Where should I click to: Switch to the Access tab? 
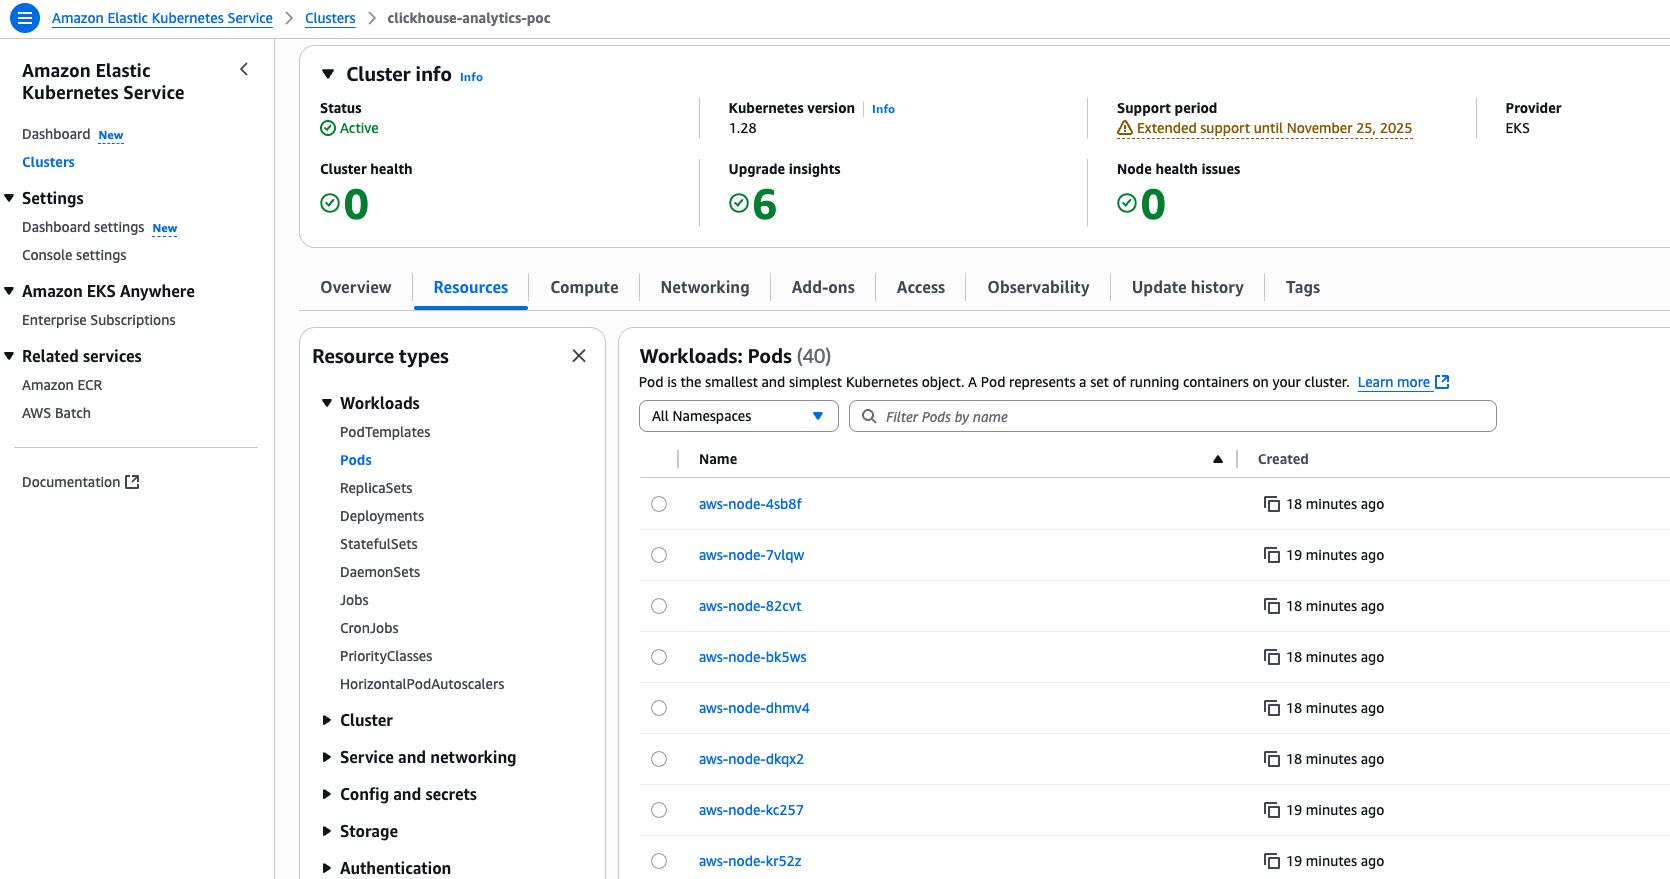pyautogui.click(x=921, y=287)
